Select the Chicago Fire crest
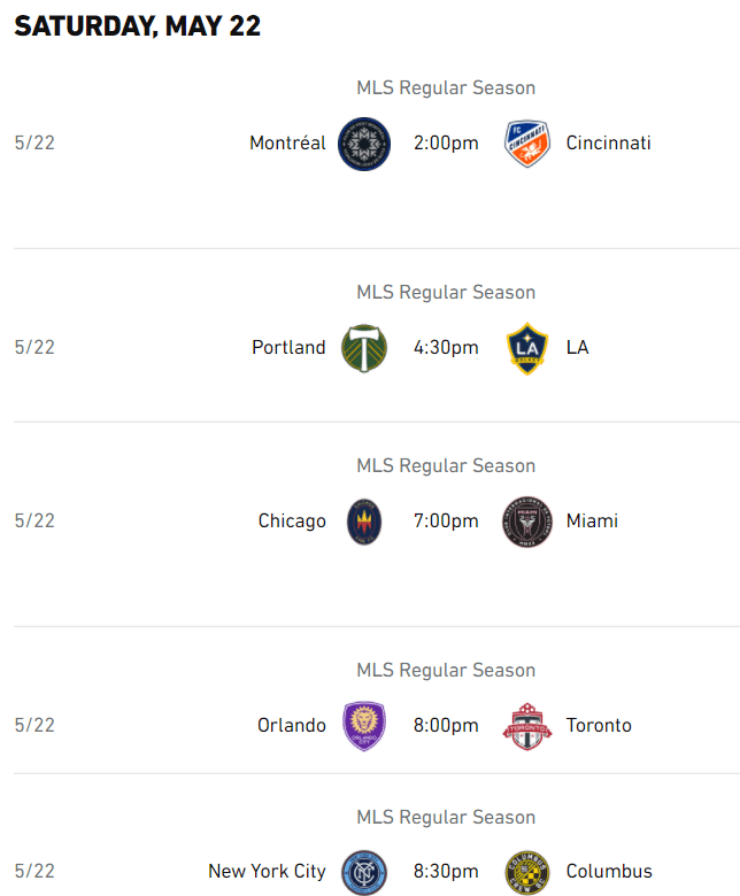Image resolution: width=740 pixels, height=896 pixels. pos(364,521)
